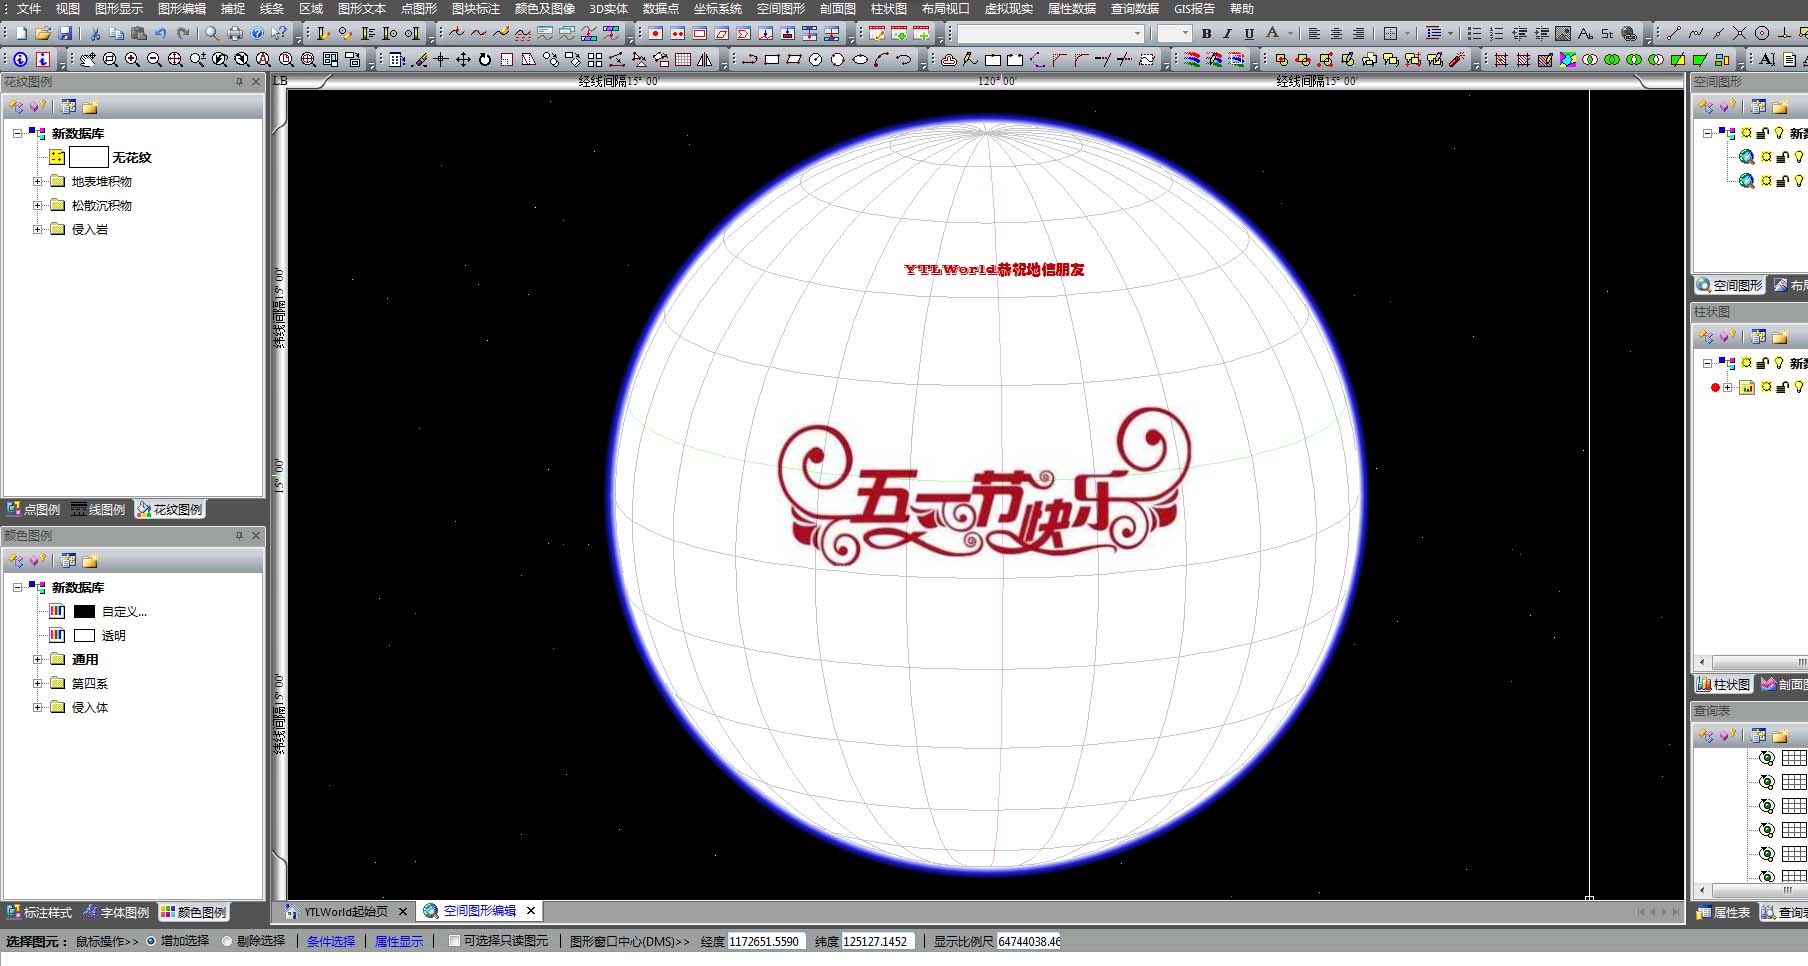Collapse 新数据库 in 花纹图例 panel
Image resolution: width=1808 pixels, height=966 pixels.
click(17, 133)
